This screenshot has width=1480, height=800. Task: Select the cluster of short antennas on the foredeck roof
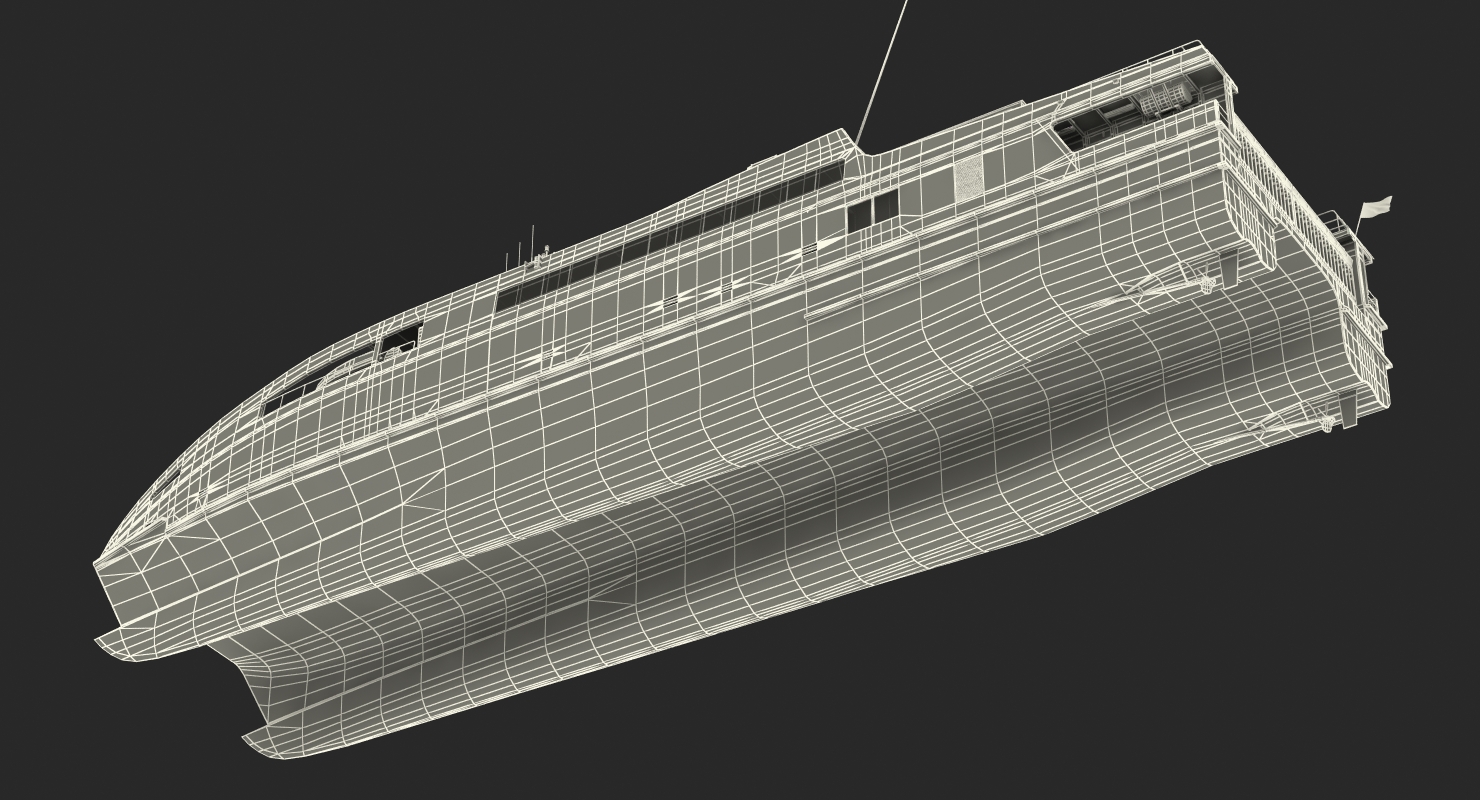pos(526,250)
